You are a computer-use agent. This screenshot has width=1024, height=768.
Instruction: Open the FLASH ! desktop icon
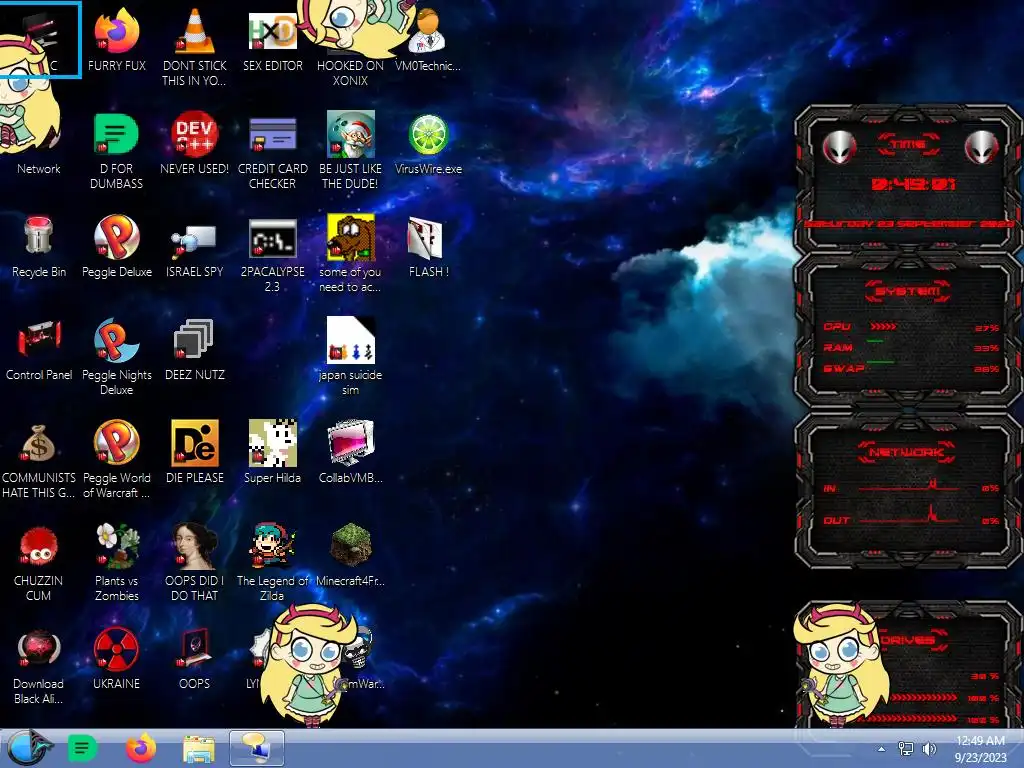click(428, 247)
